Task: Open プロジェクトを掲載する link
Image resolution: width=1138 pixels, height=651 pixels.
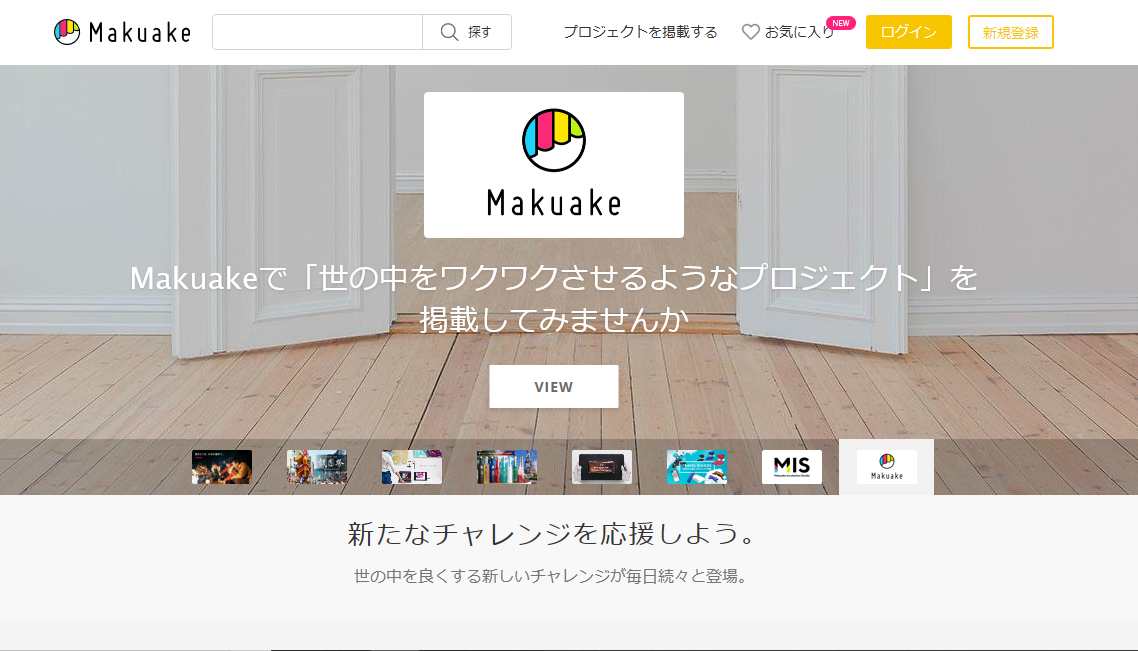Action: [640, 32]
